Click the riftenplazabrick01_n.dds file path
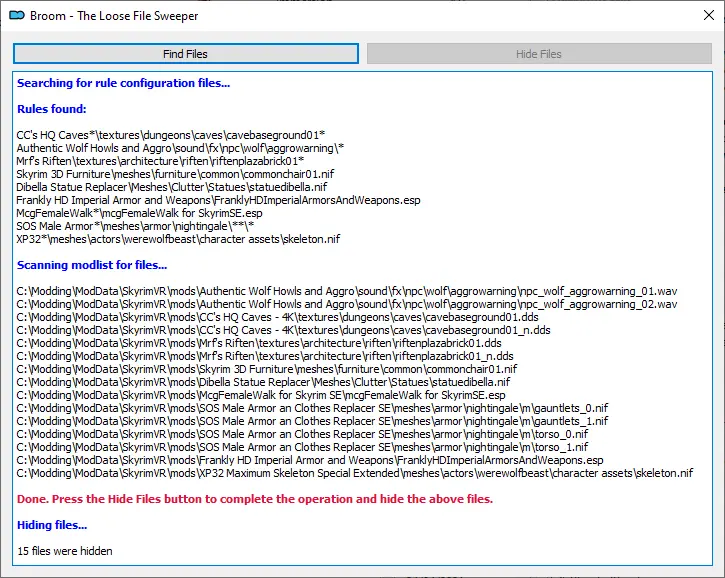Screen dimensions: 725x578 tap(265, 356)
